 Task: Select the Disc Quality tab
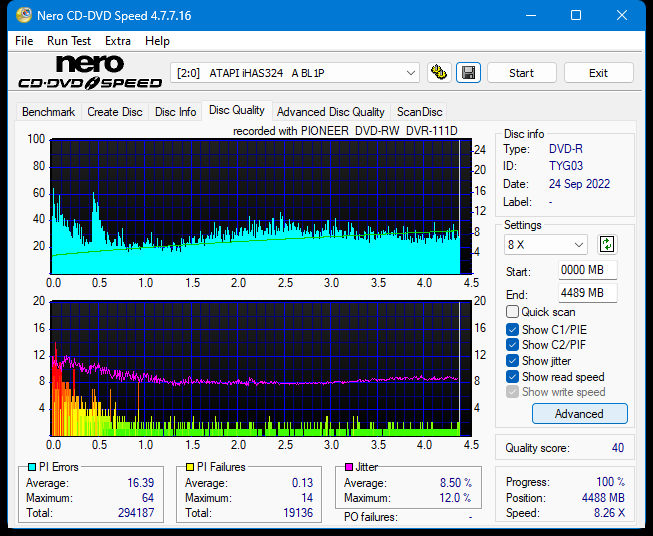(x=237, y=110)
